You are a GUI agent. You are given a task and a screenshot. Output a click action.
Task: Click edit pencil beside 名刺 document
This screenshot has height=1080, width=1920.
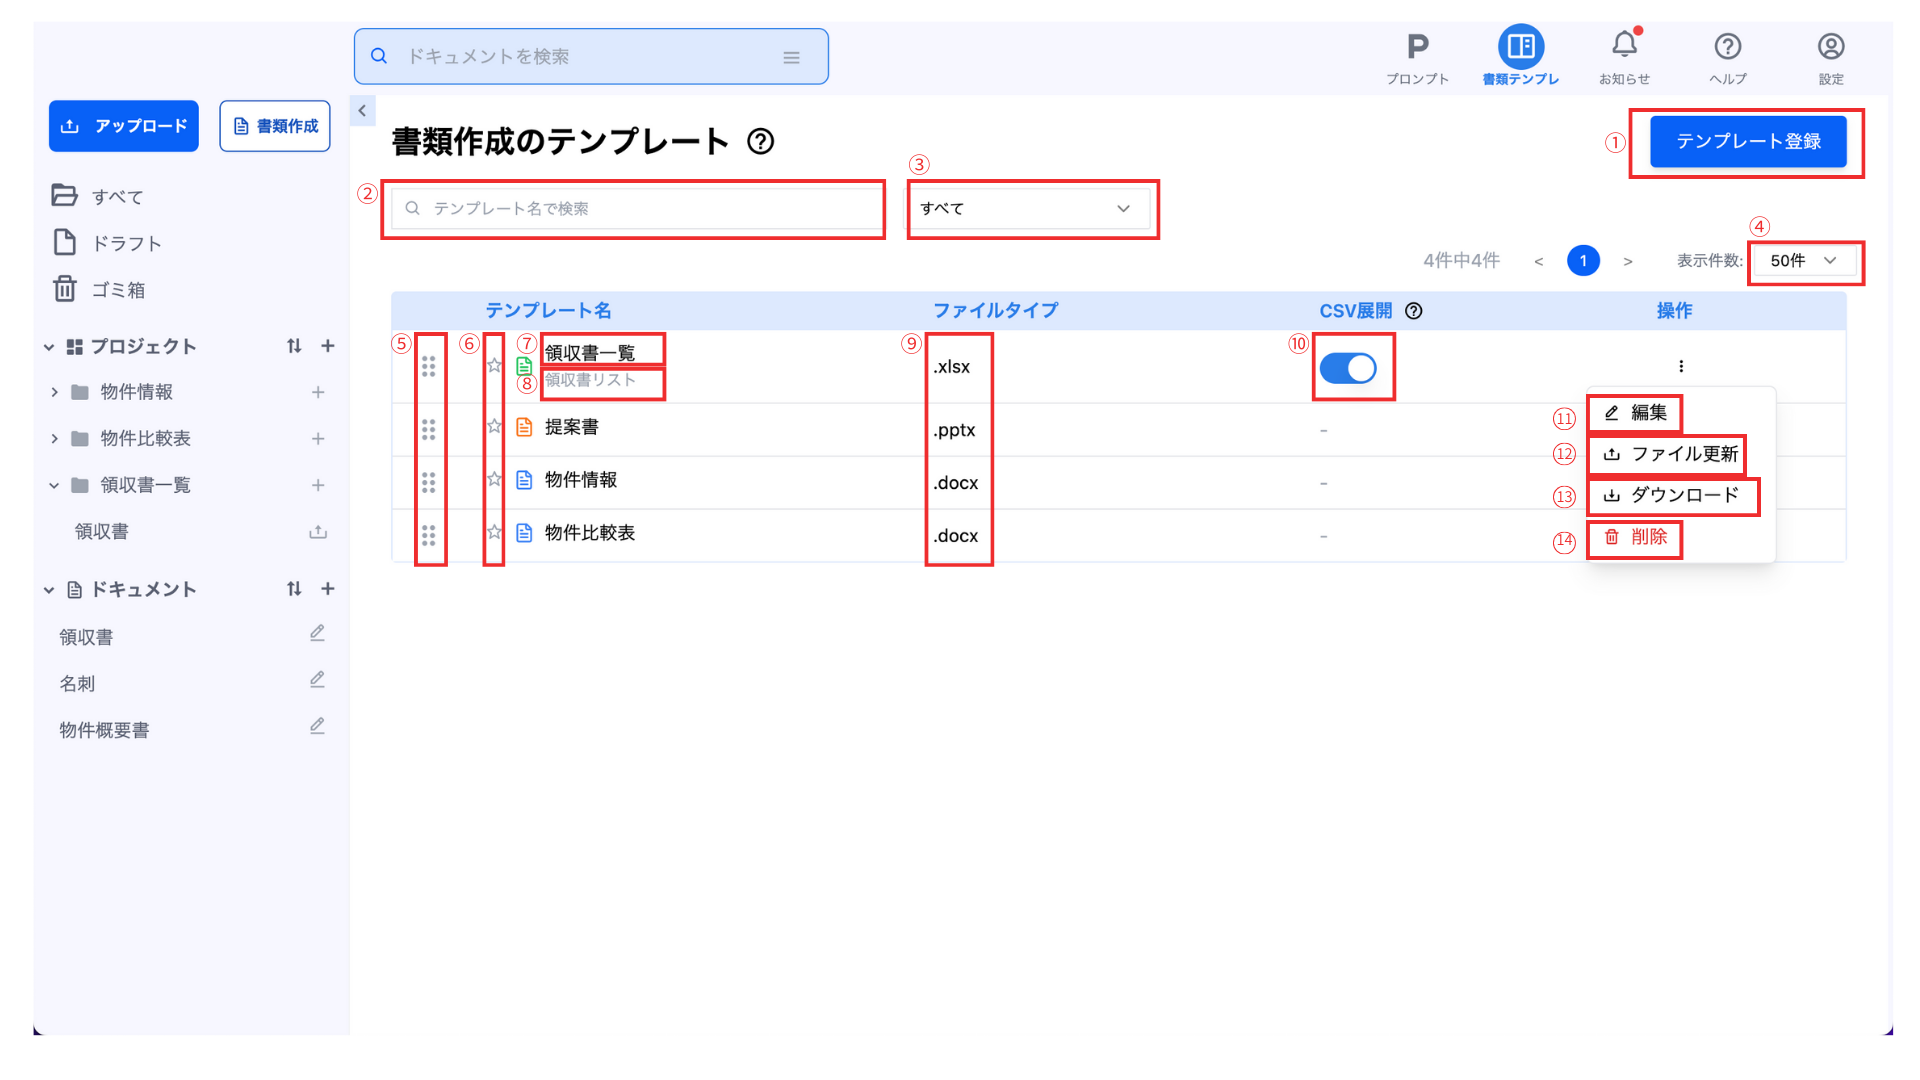pos(317,680)
